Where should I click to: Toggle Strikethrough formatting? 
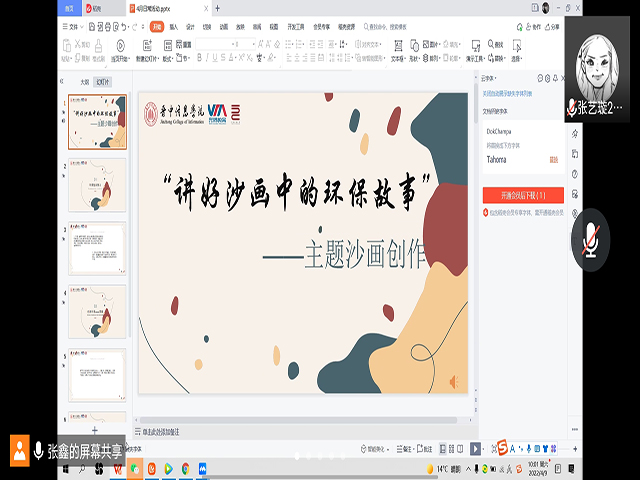coord(223,58)
